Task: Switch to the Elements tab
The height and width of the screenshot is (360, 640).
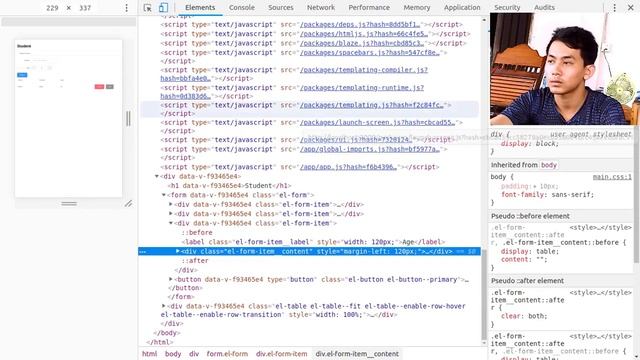Action: pos(200,8)
